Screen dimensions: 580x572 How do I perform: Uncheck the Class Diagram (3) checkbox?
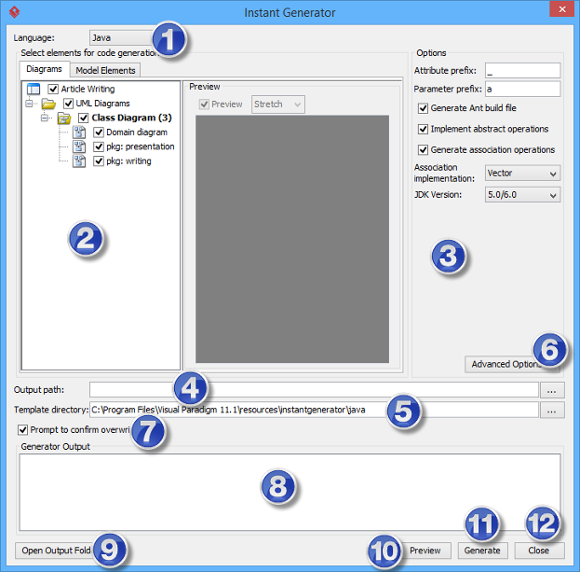click(x=83, y=118)
